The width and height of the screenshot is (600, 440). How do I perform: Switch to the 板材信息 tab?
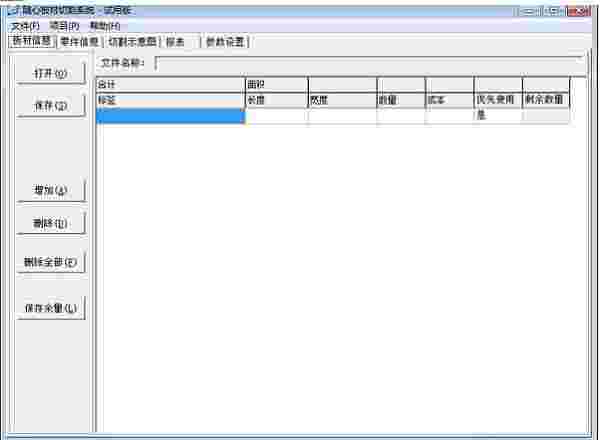(x=32, y=41)
